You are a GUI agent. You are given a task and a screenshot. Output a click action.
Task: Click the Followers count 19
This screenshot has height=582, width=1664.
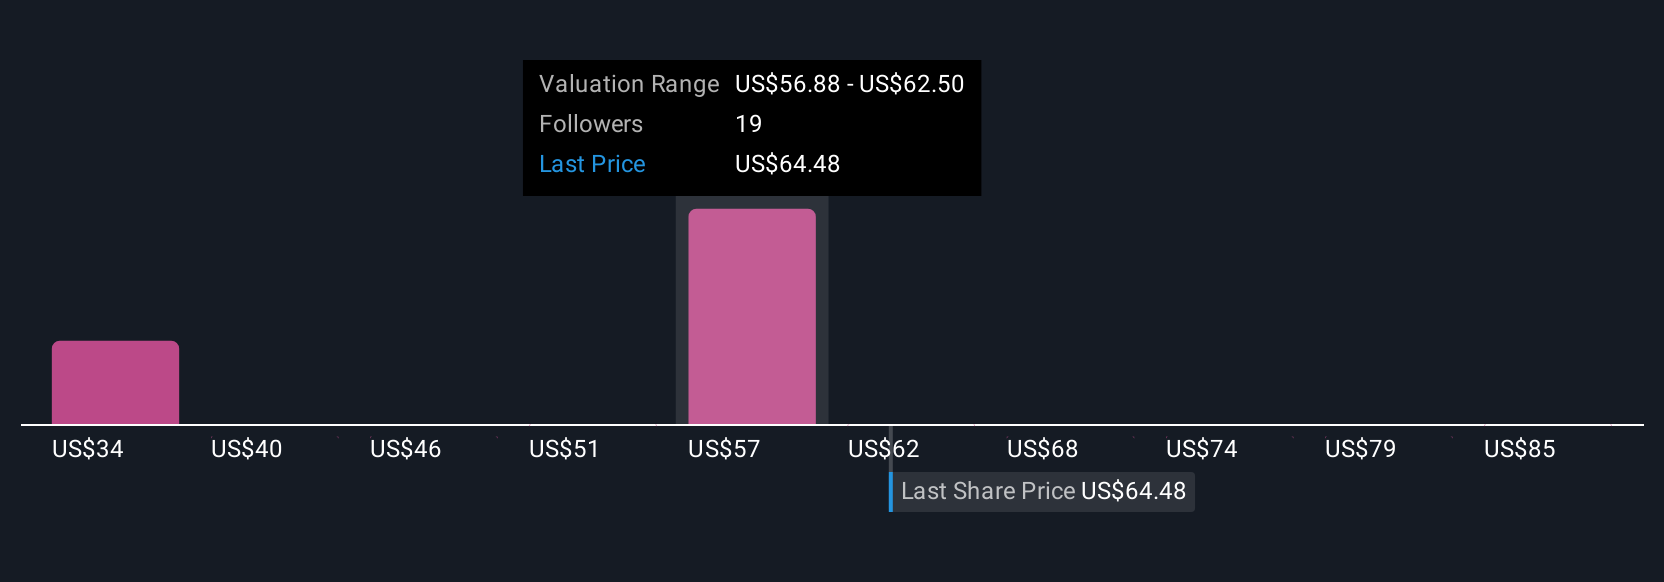pyautogui.click(x=748, y=124)
